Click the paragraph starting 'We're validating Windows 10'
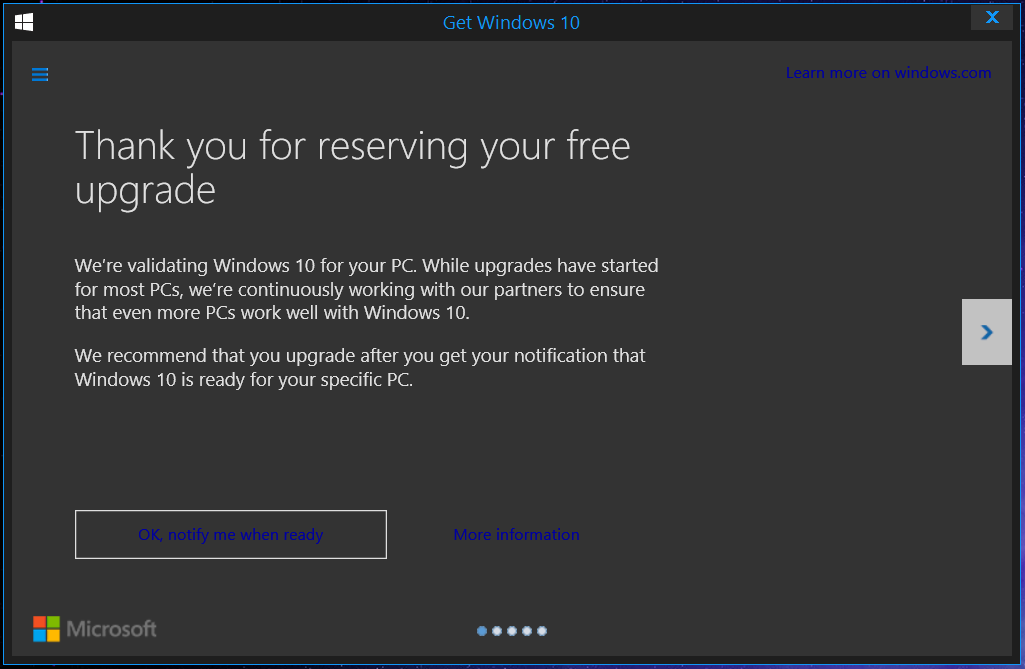1025x669 pixels. (x=367, y=289)
